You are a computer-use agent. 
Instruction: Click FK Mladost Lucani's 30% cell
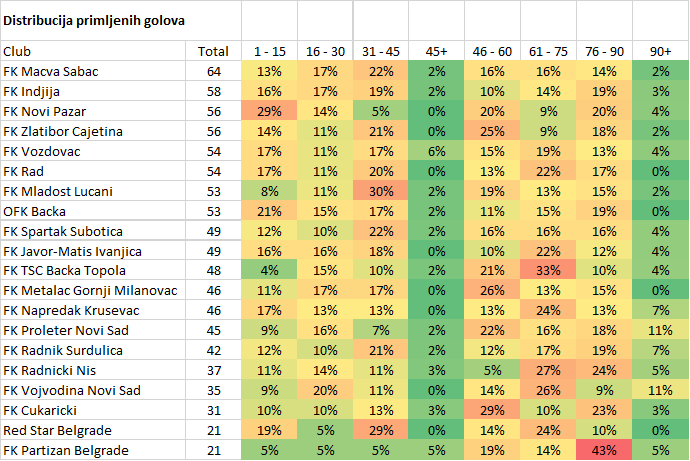click(x=381, y=191)
